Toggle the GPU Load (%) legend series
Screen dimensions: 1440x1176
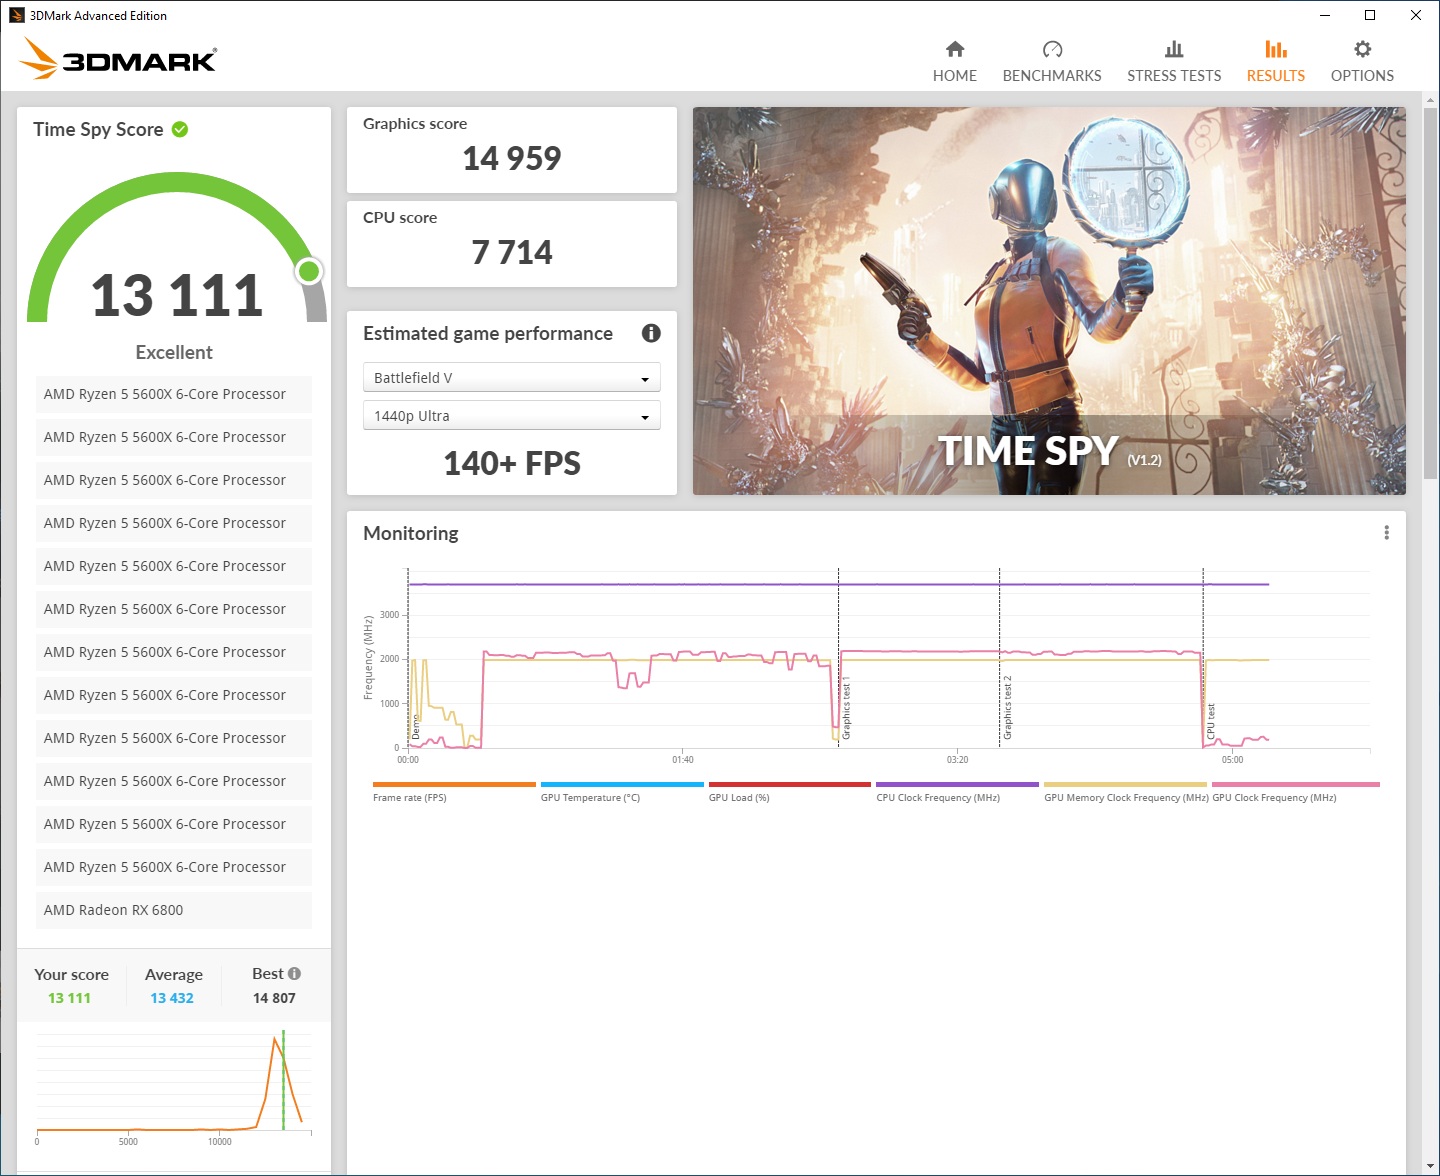coord(739,798)
